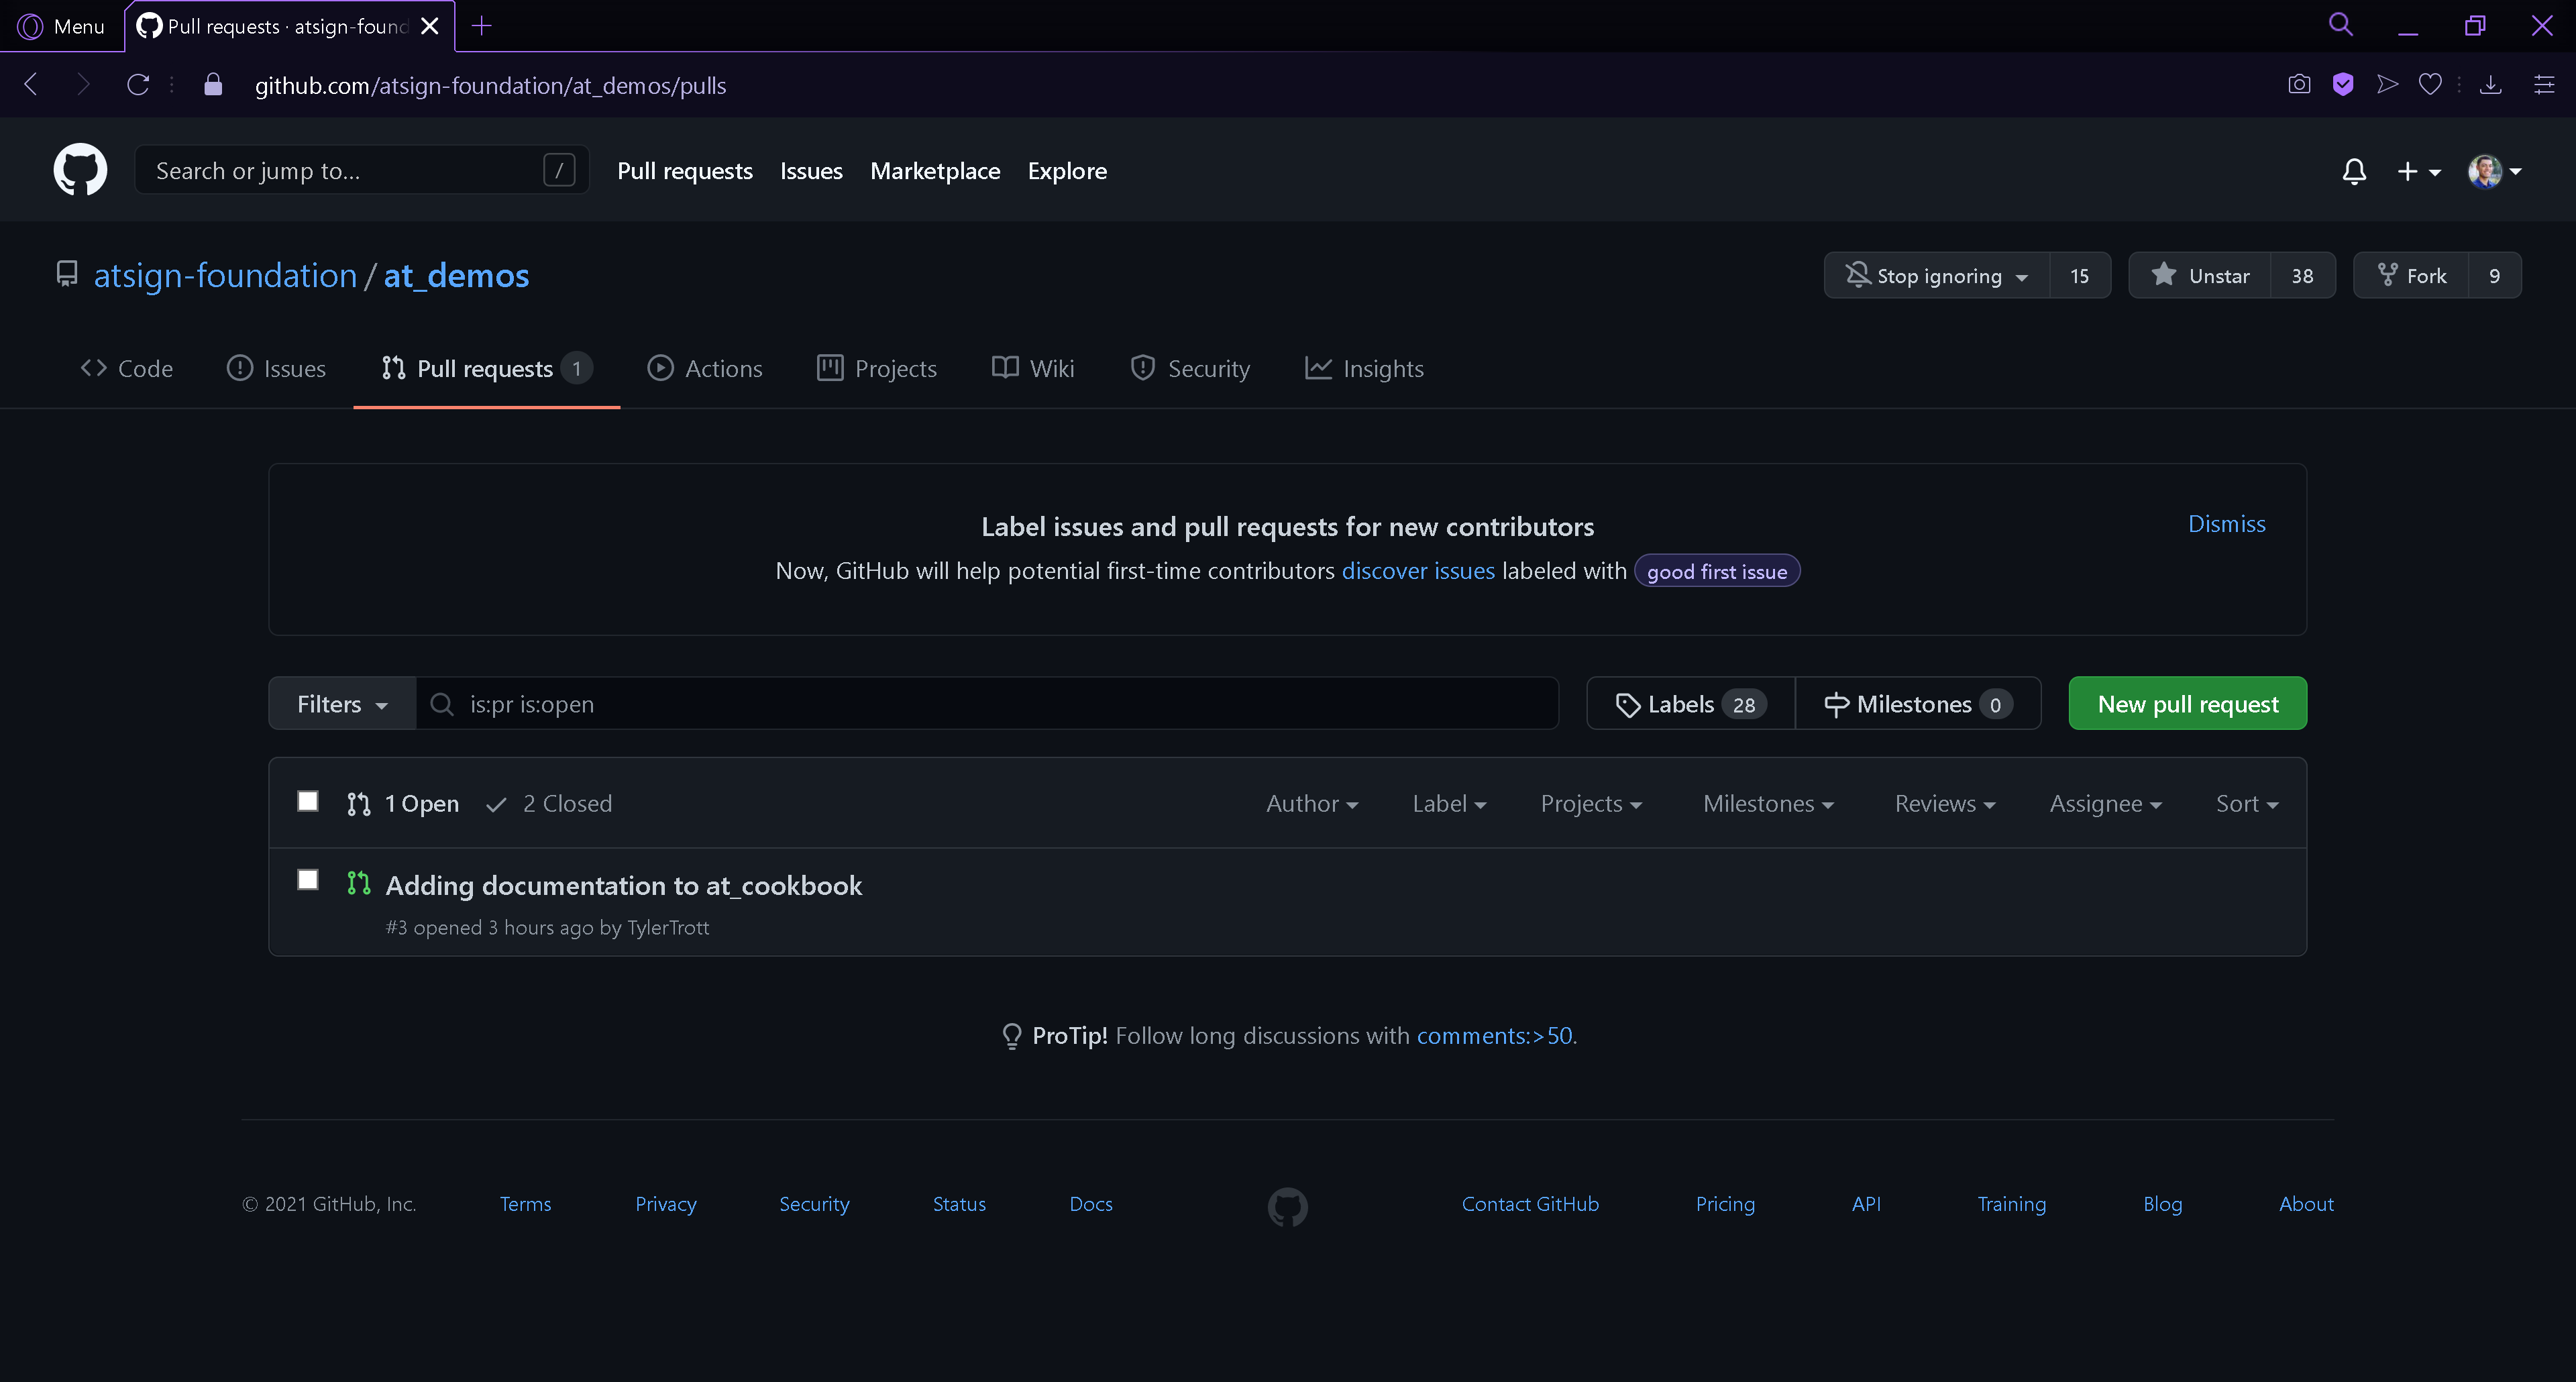The width and height of the screenshot is (2576, 1382).
Task: Click the purple shield privacy icon
Action: pyautogui.click(x=2343, y=85)
